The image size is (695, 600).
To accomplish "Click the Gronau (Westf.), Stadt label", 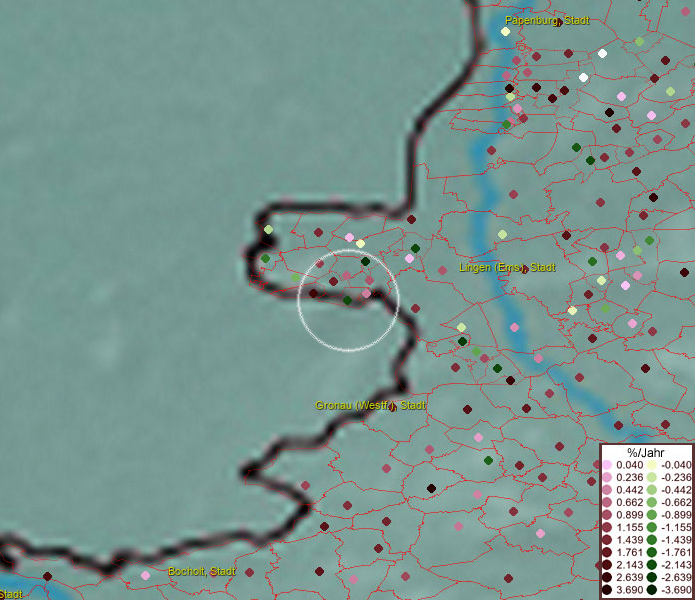I will [x=370, y=405].
